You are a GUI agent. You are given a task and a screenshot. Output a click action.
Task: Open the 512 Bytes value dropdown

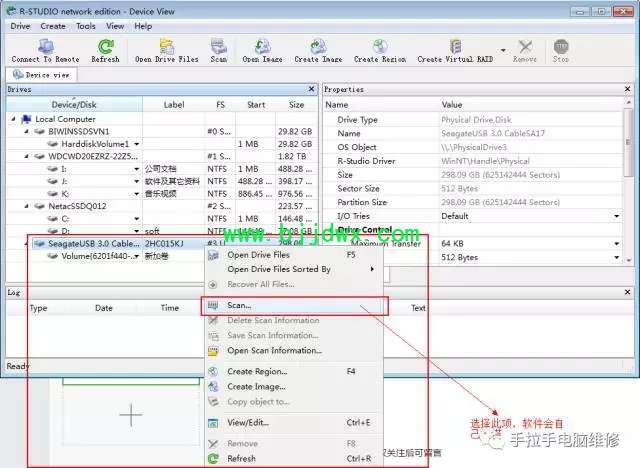tap(616, 257)
